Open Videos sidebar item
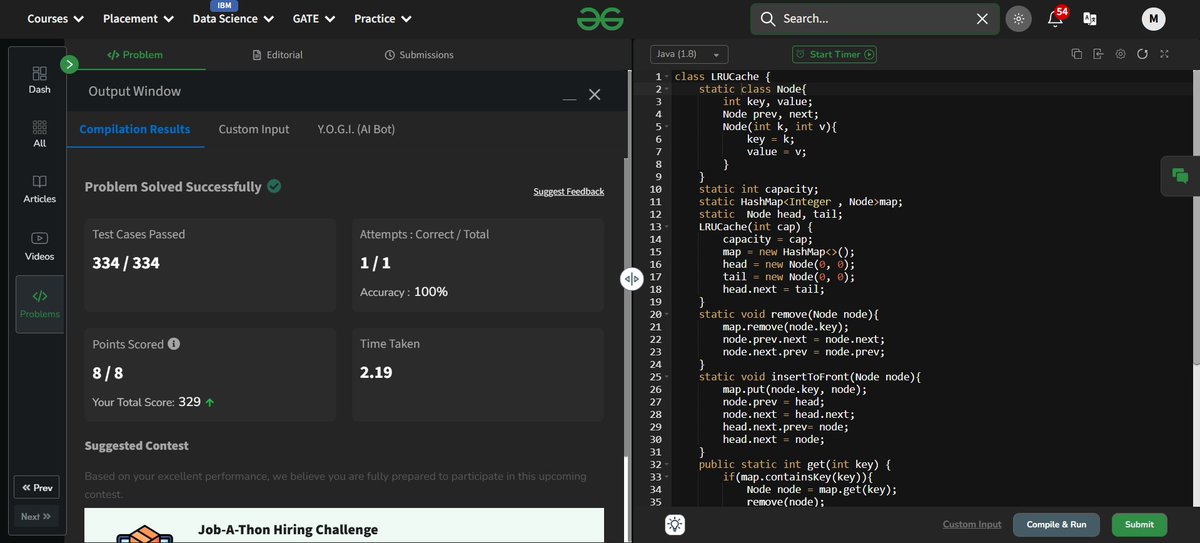The width and height of the screenshot is (1200, 543). [39, 246]
